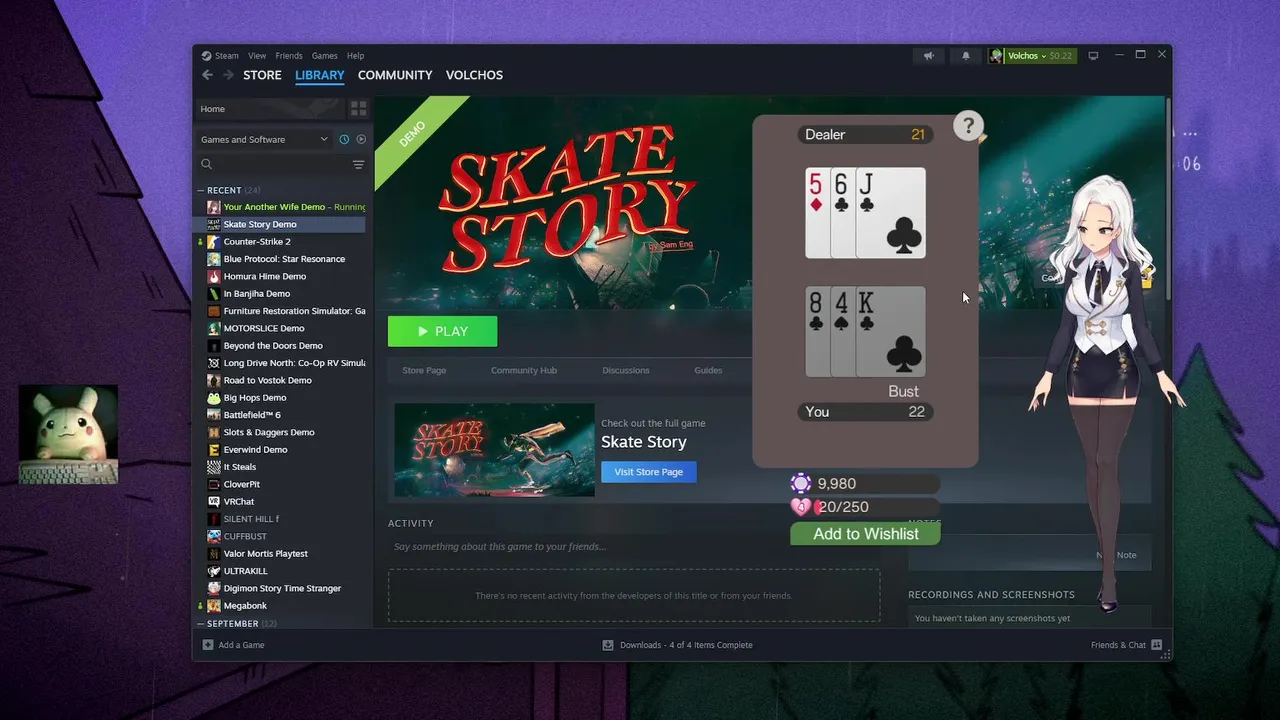This screenshot has width=1280, height=720.
Task: Collapse the RECENT section
Action: pyautogui.click(x=201, y=190)
